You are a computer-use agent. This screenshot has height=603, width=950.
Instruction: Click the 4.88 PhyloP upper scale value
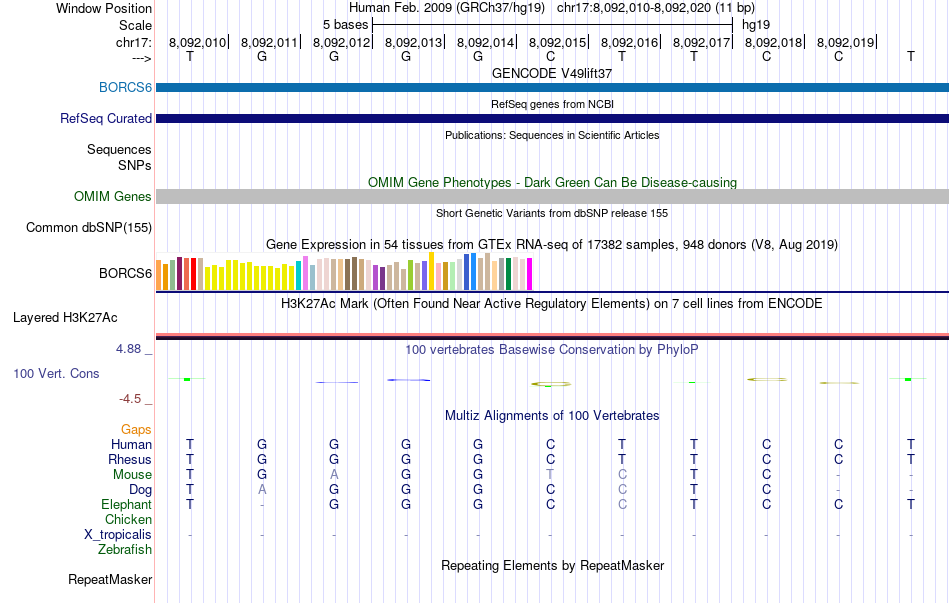point(128,349)
